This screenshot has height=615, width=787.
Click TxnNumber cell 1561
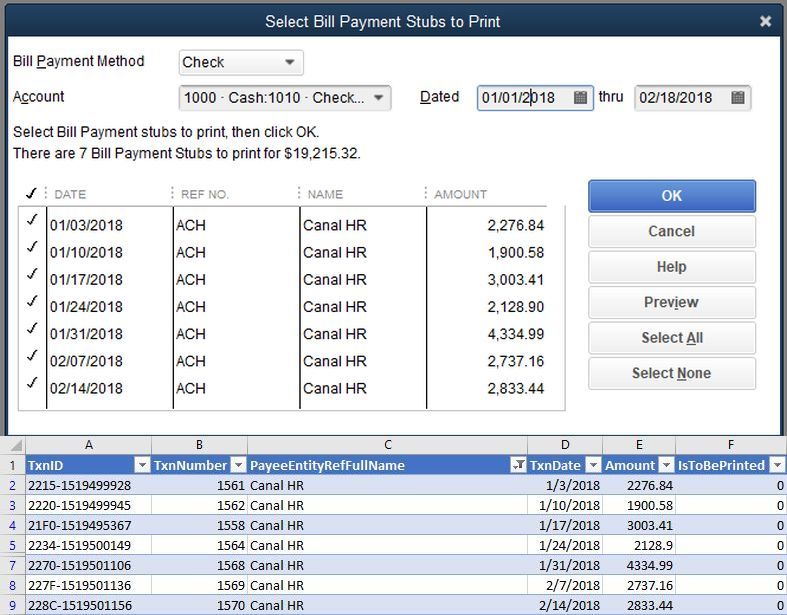(199, 485)
